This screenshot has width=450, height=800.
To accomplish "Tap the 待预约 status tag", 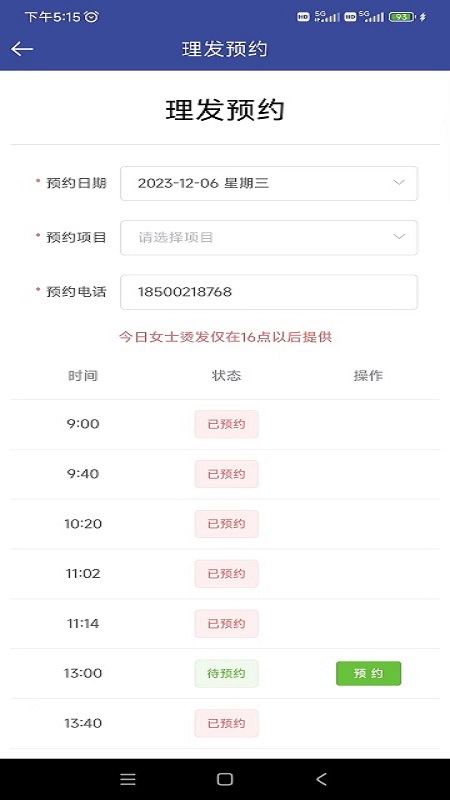I will coord(227,673).
